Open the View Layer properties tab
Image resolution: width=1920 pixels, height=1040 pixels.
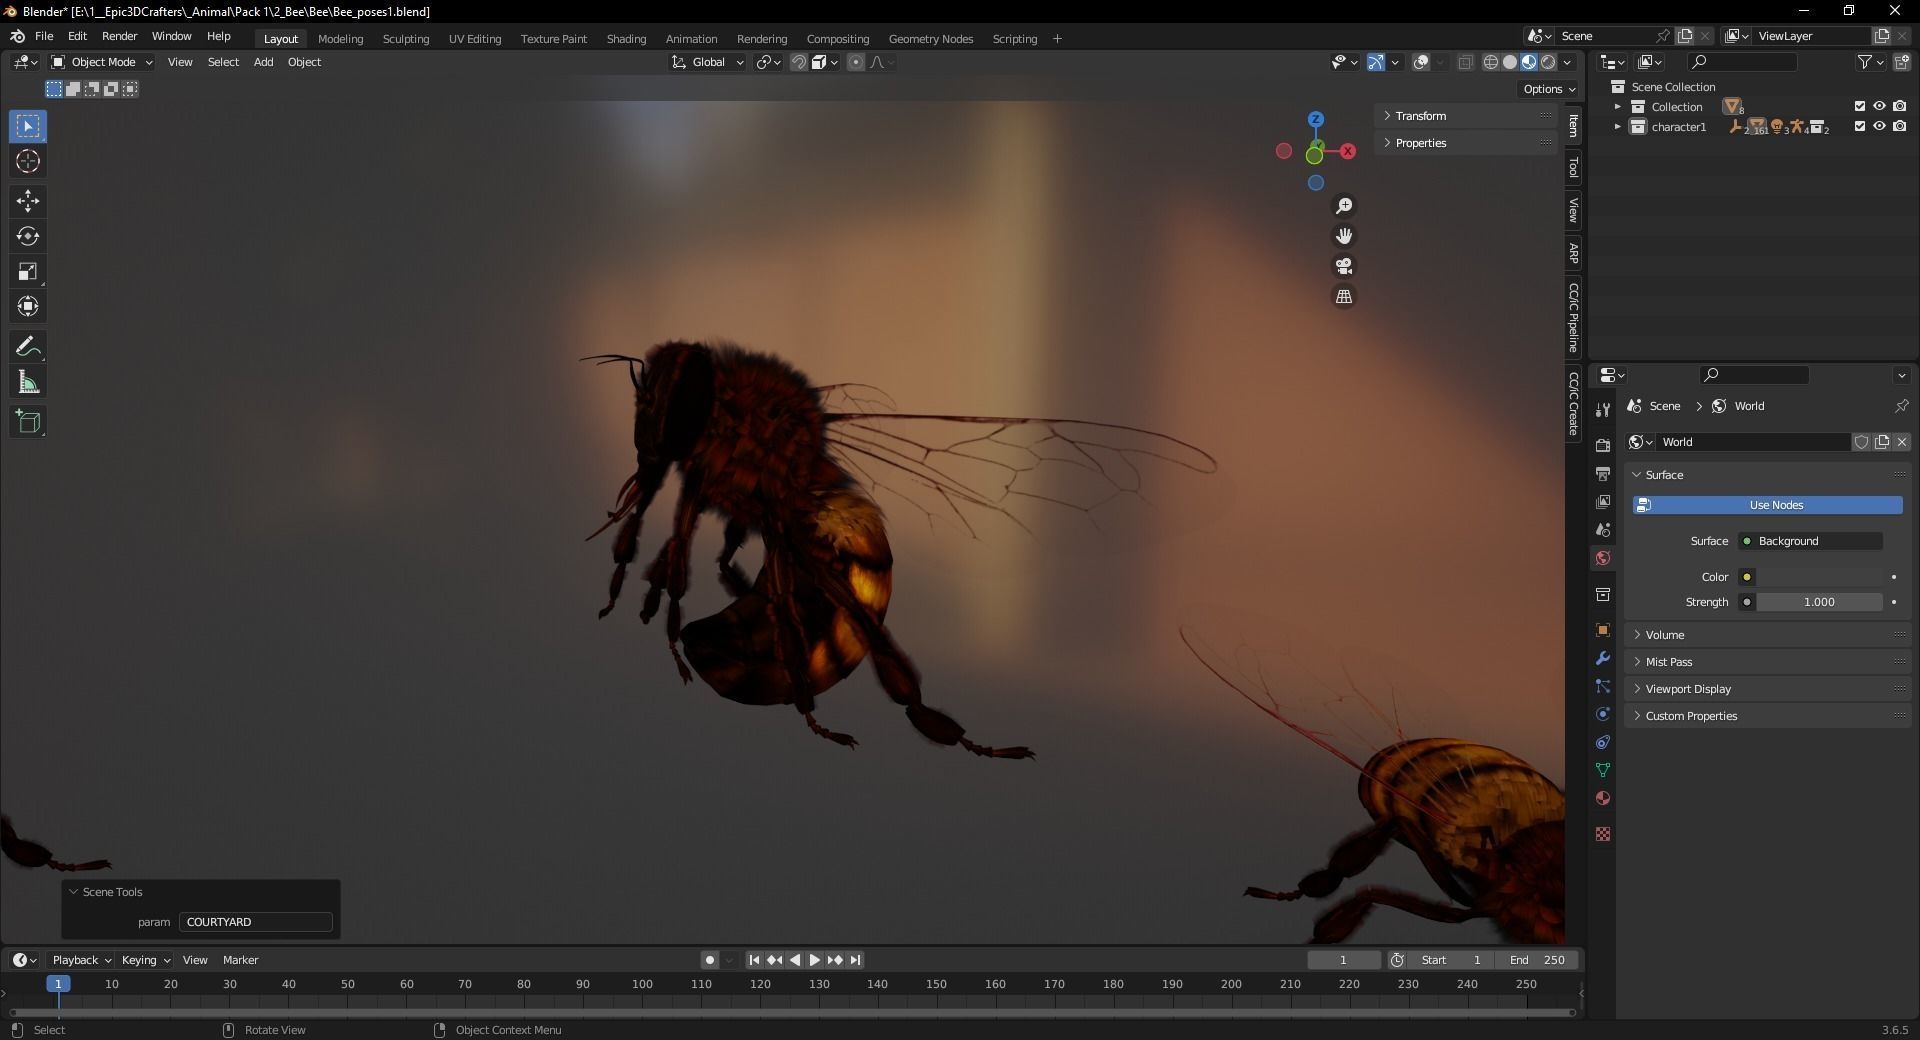pyautogui.click(x=1603, y=501)
